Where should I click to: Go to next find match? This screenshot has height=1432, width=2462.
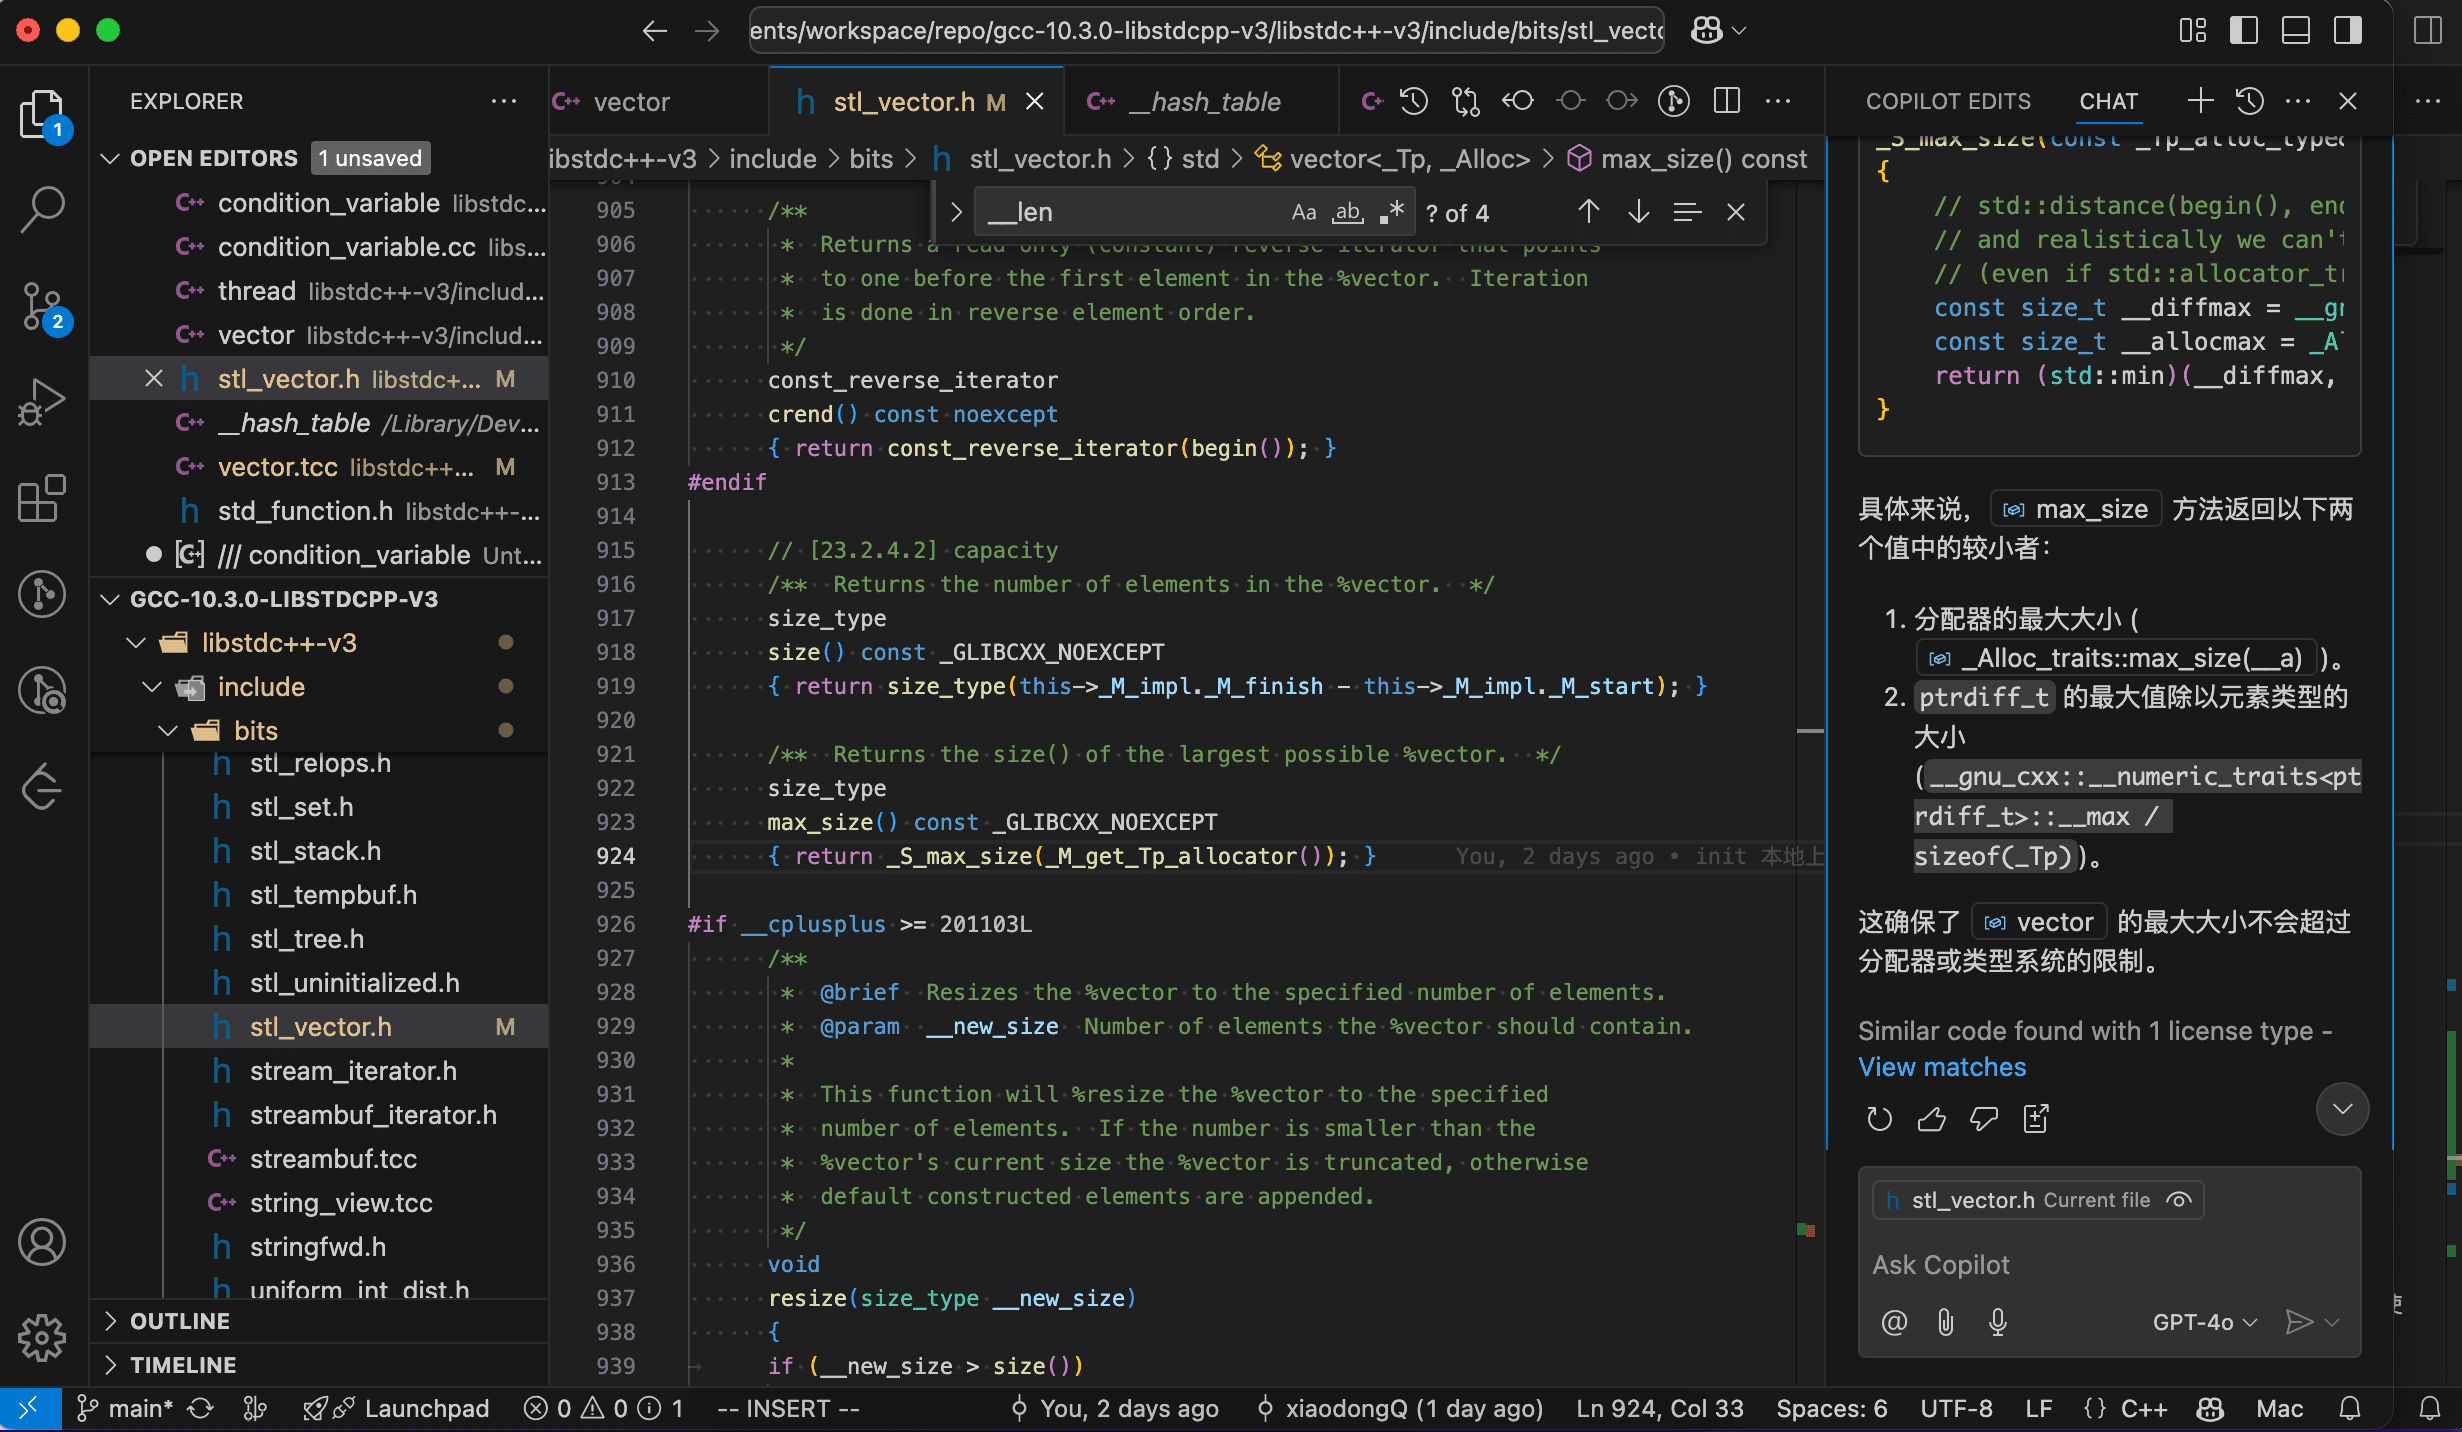1638,212
